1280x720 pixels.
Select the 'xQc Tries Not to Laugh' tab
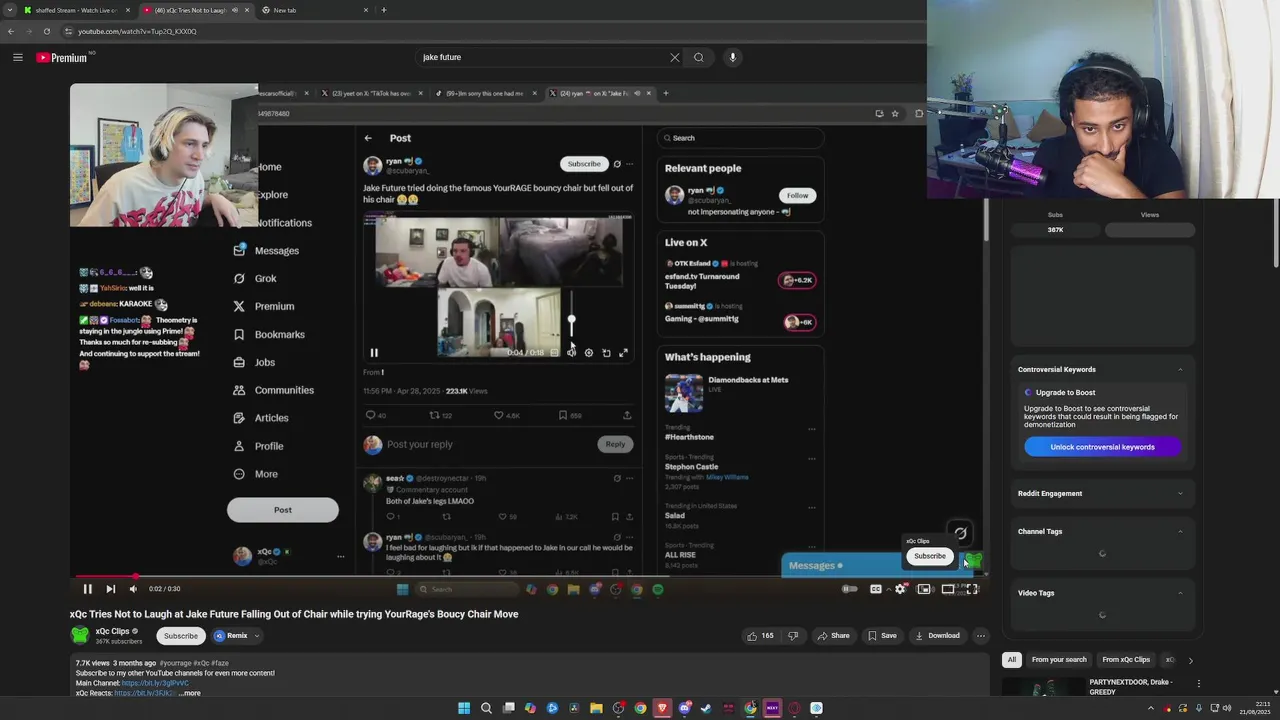pos(195,10)
